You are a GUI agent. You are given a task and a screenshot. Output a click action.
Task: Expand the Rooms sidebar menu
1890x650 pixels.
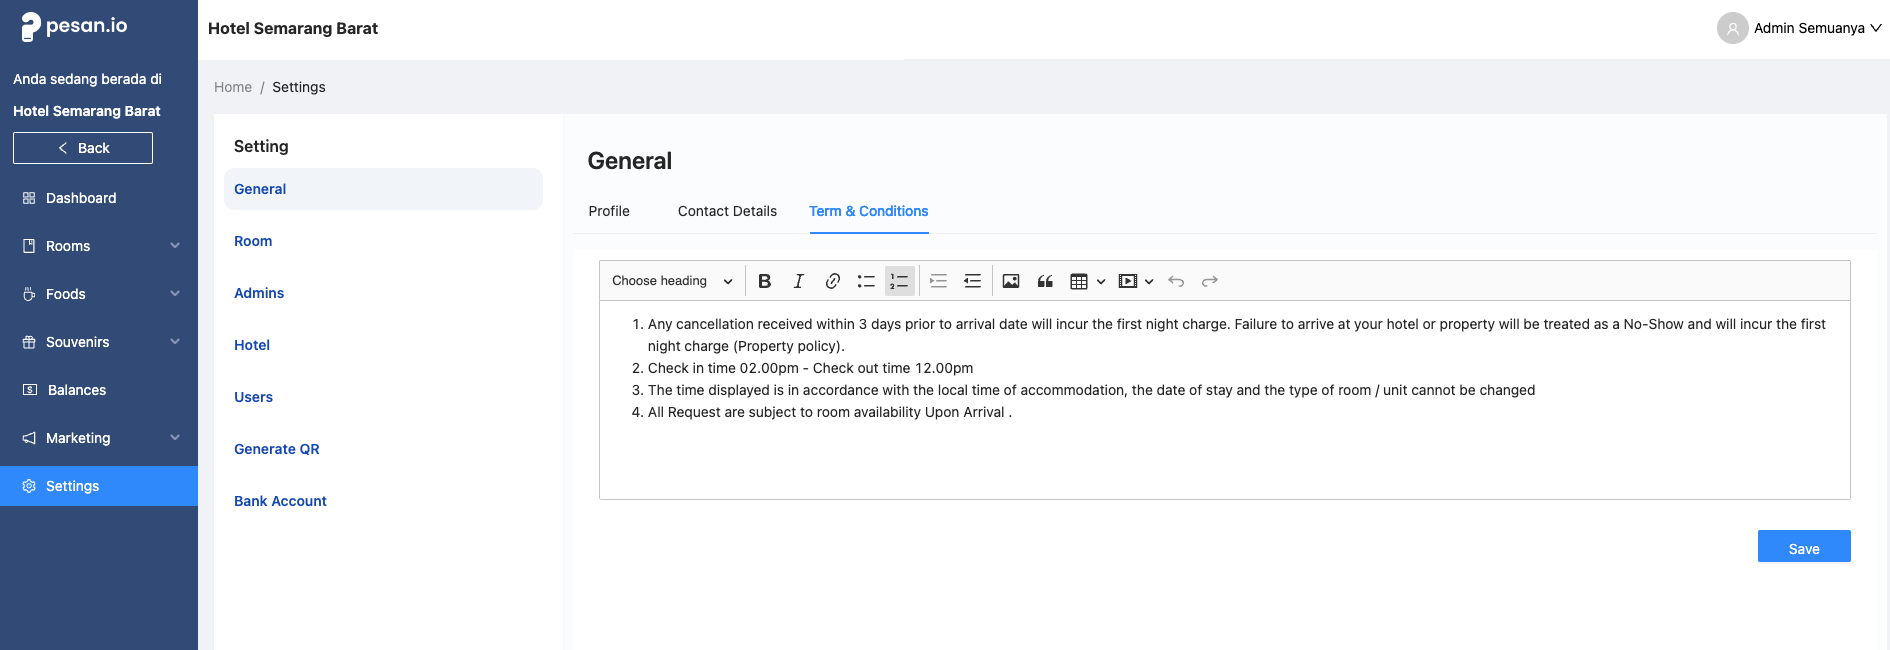point(99,246)
